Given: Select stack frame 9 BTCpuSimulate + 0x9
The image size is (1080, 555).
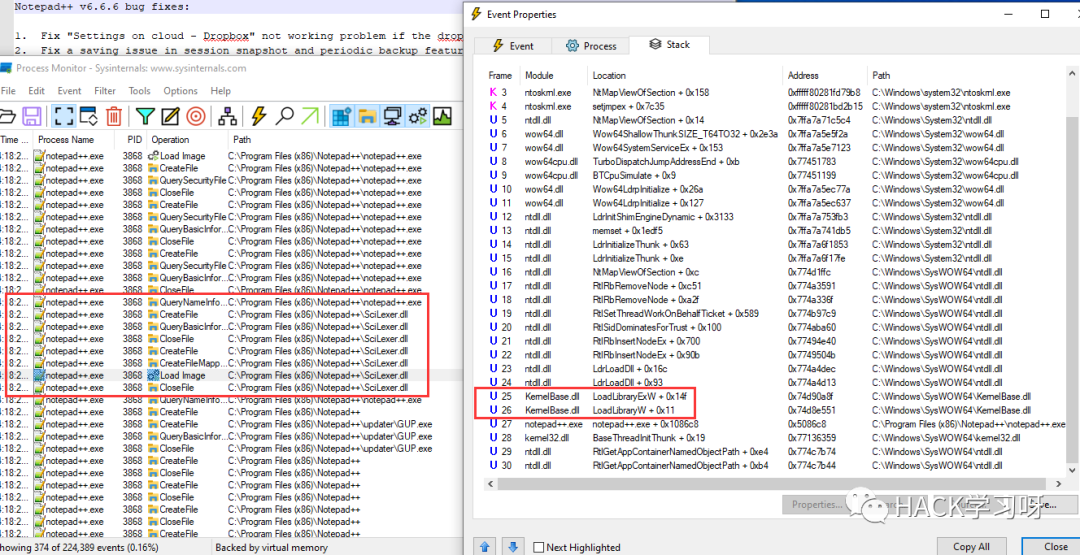Looking at the screenshot, I should point(775,176).
